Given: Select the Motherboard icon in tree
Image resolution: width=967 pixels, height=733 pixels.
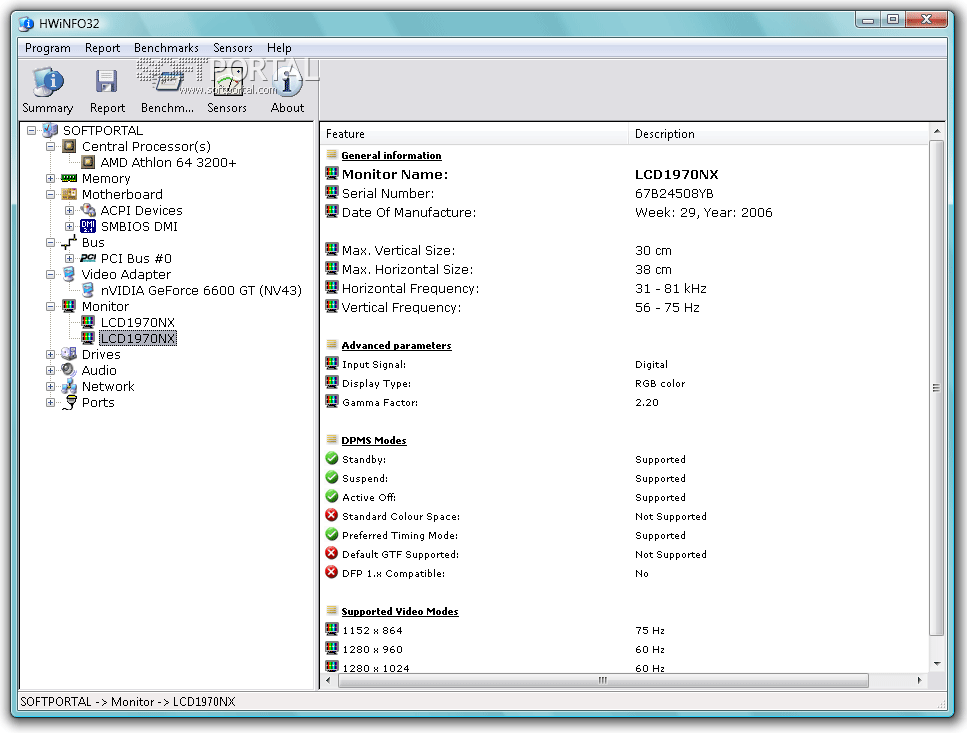Looking at the screenshot, I should click(69, 195).
